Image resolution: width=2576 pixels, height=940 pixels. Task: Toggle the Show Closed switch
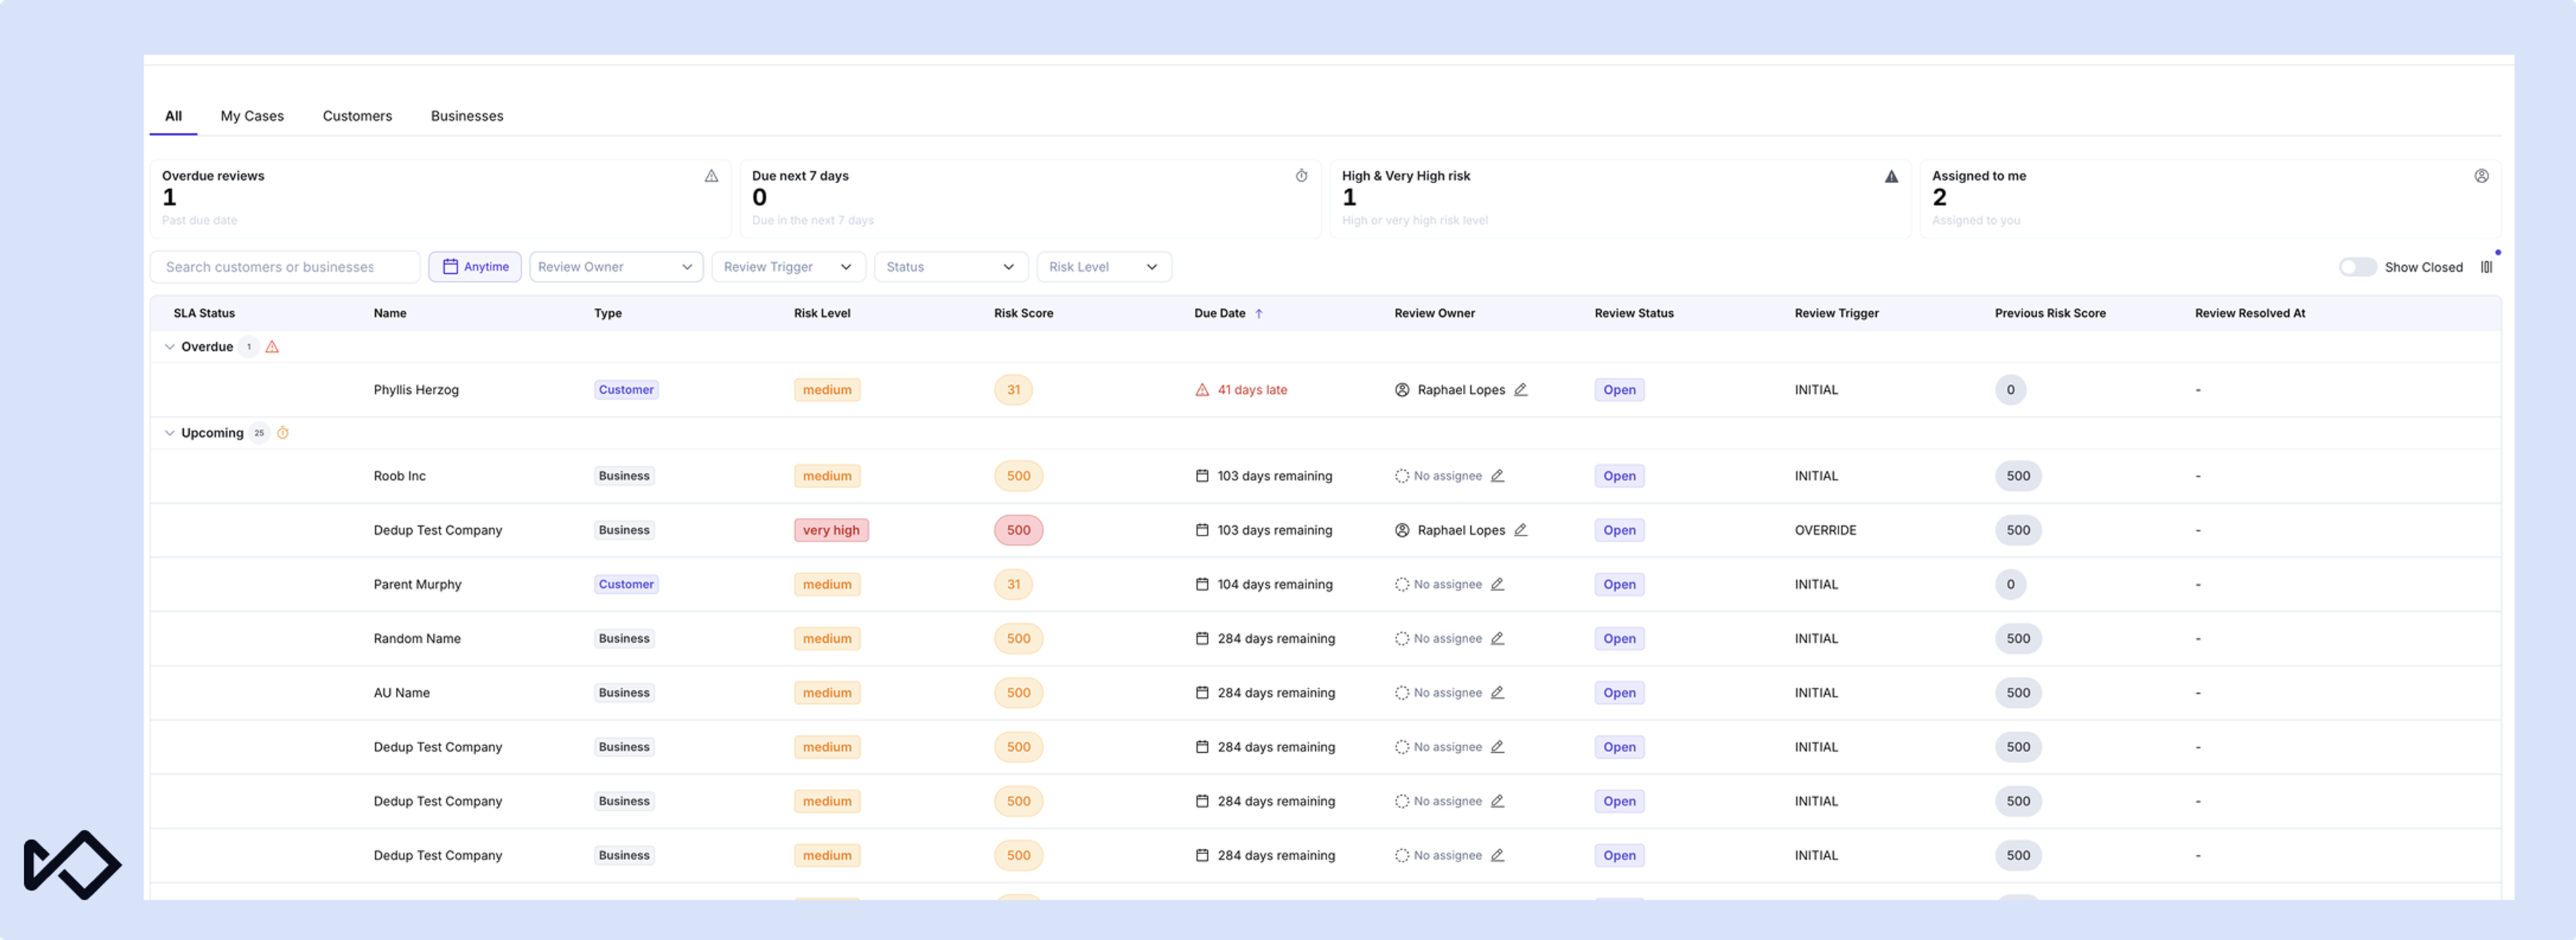(x=2357, y=267)
